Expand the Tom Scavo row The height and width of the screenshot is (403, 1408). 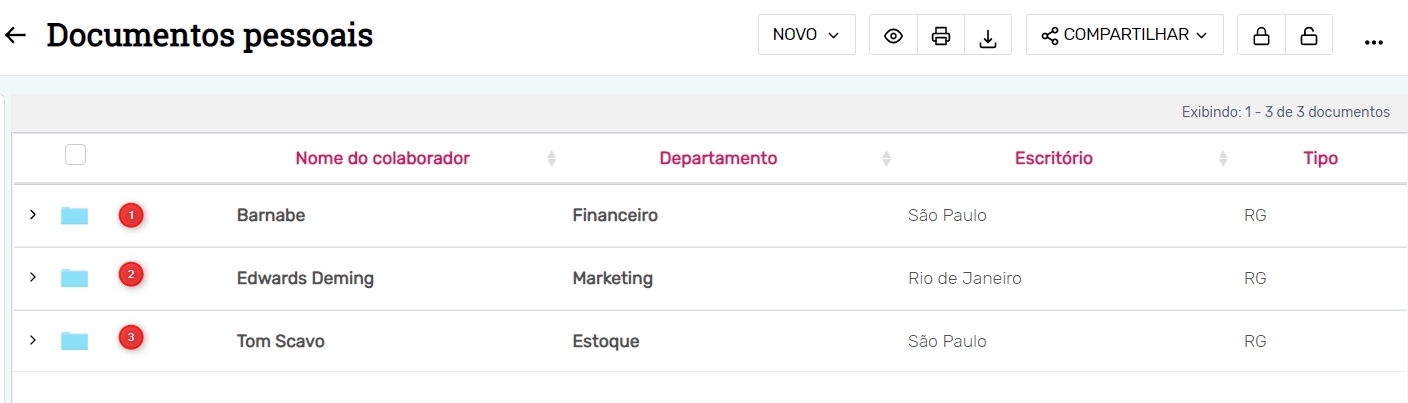32,340
